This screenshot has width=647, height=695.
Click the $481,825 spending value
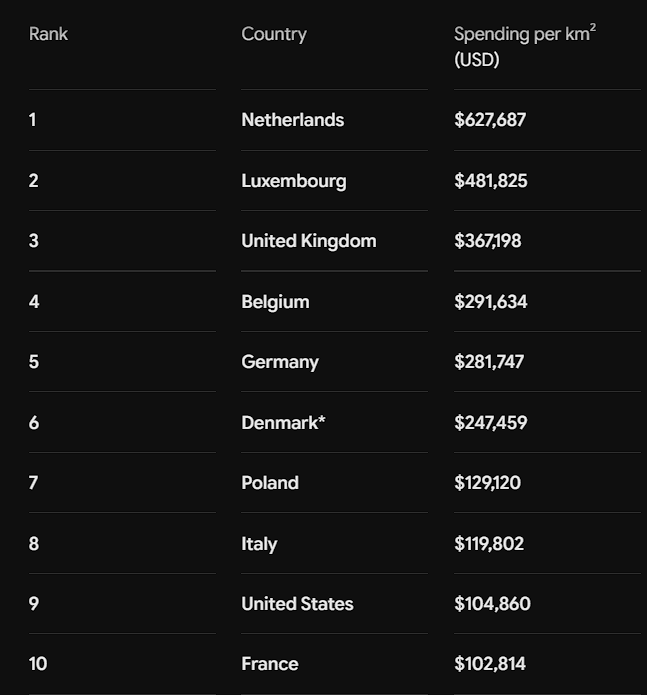(491, 181)
